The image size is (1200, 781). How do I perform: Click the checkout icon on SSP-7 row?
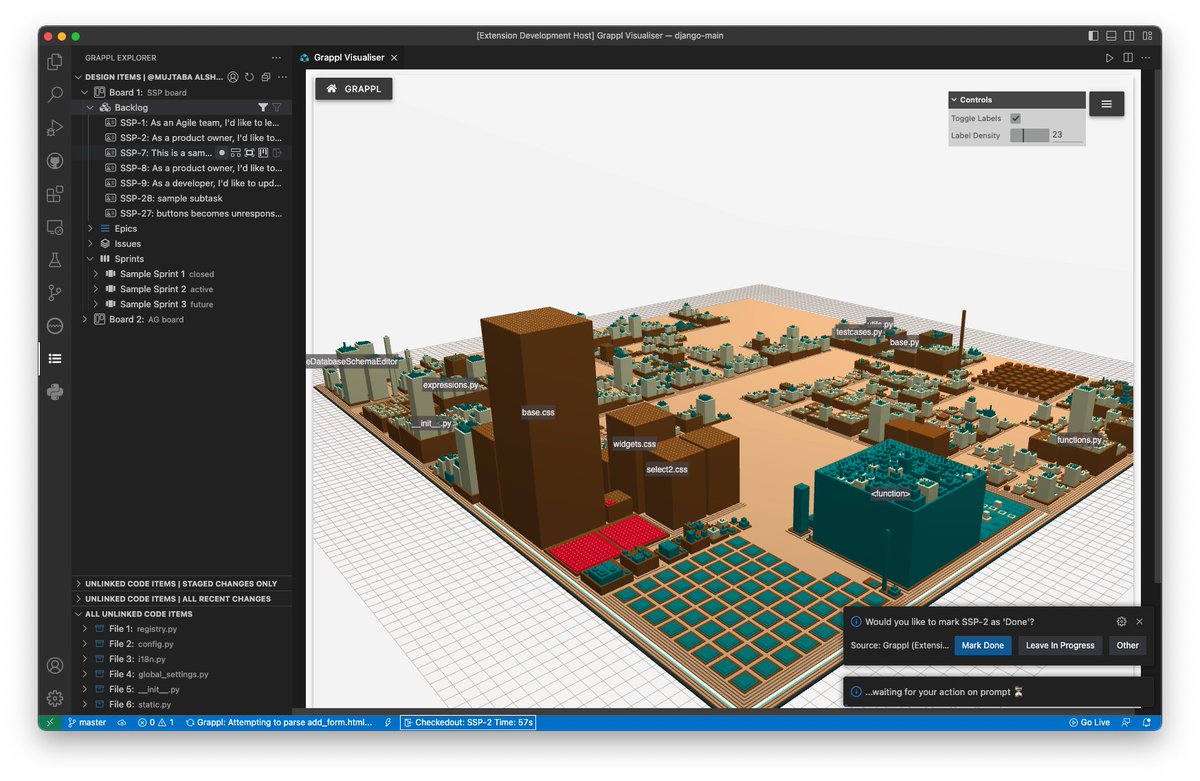[277, 153]
